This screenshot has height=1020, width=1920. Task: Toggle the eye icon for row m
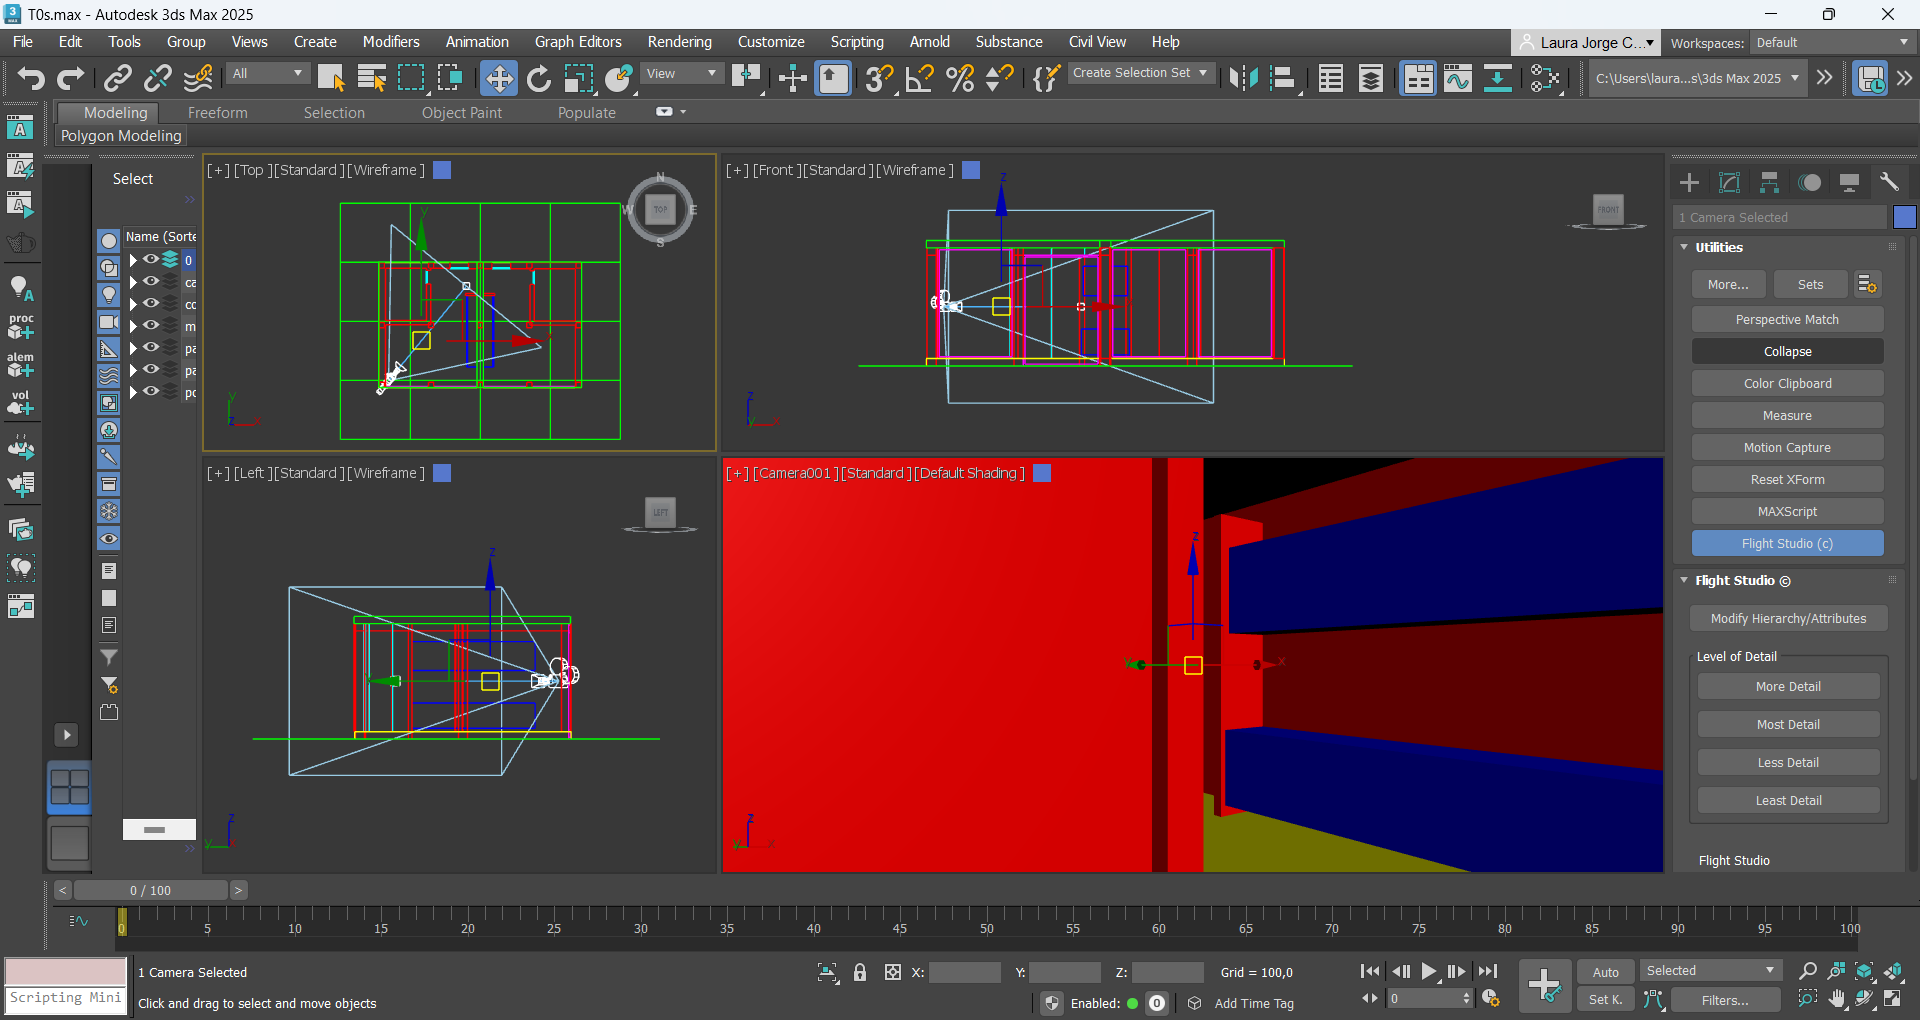click(x=151, y=325)
